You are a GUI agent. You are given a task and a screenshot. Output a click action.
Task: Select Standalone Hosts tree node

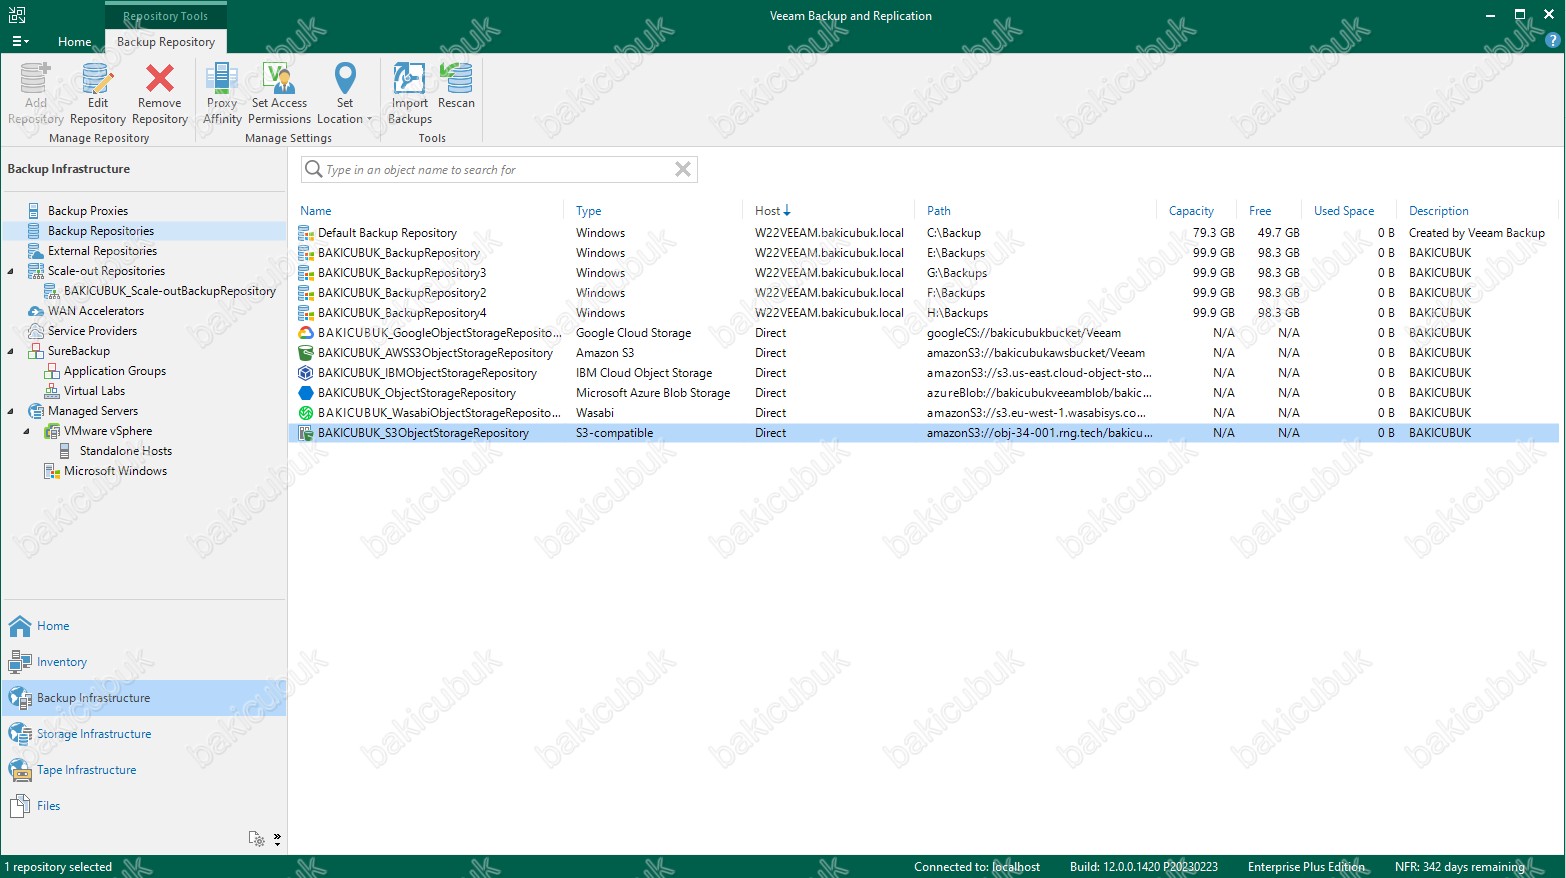(126, 451)
